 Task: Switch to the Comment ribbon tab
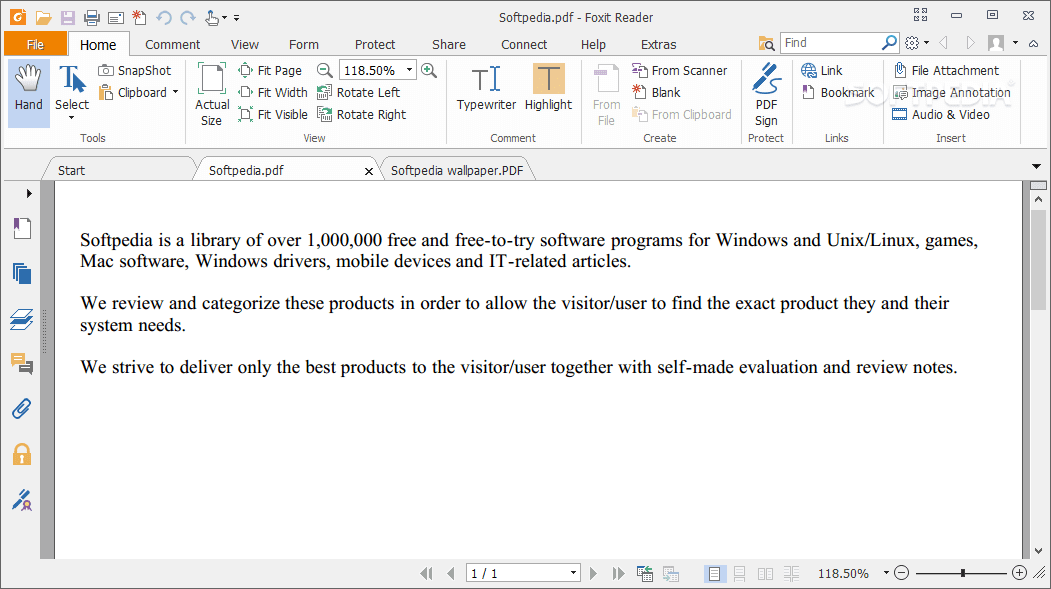172,44
